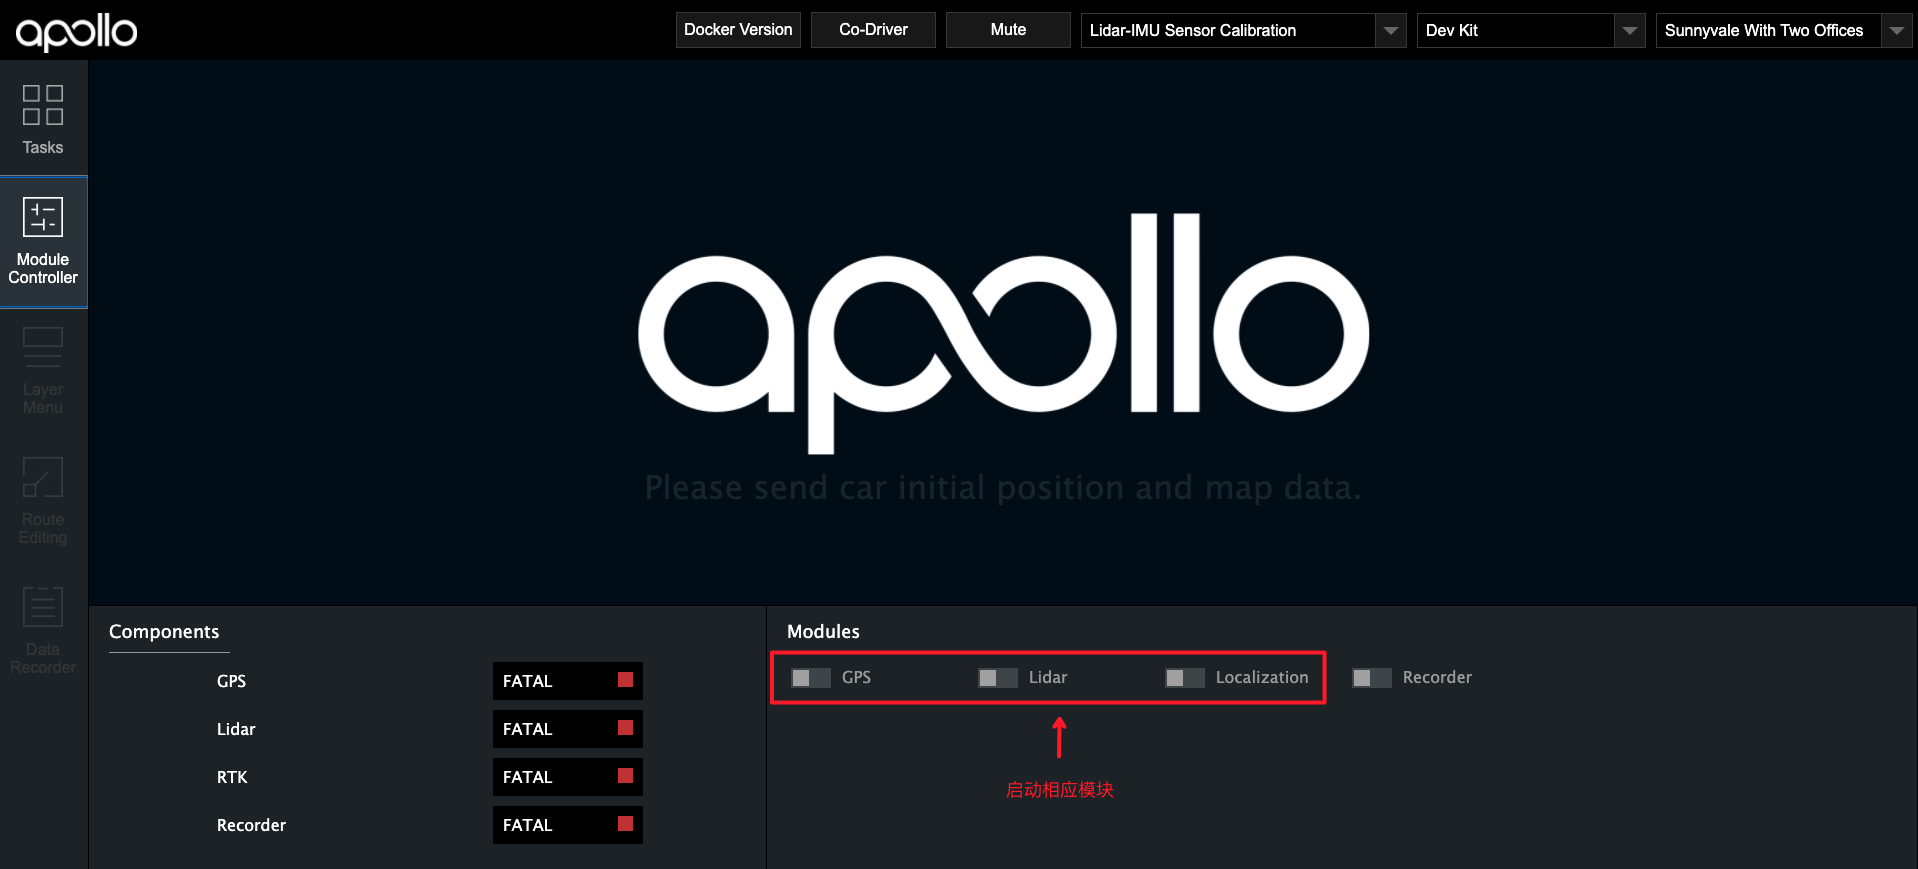The height and width of the screenshot is (869, 1918).
Task: Click the GPS module label text
Action: click(856, 678)
